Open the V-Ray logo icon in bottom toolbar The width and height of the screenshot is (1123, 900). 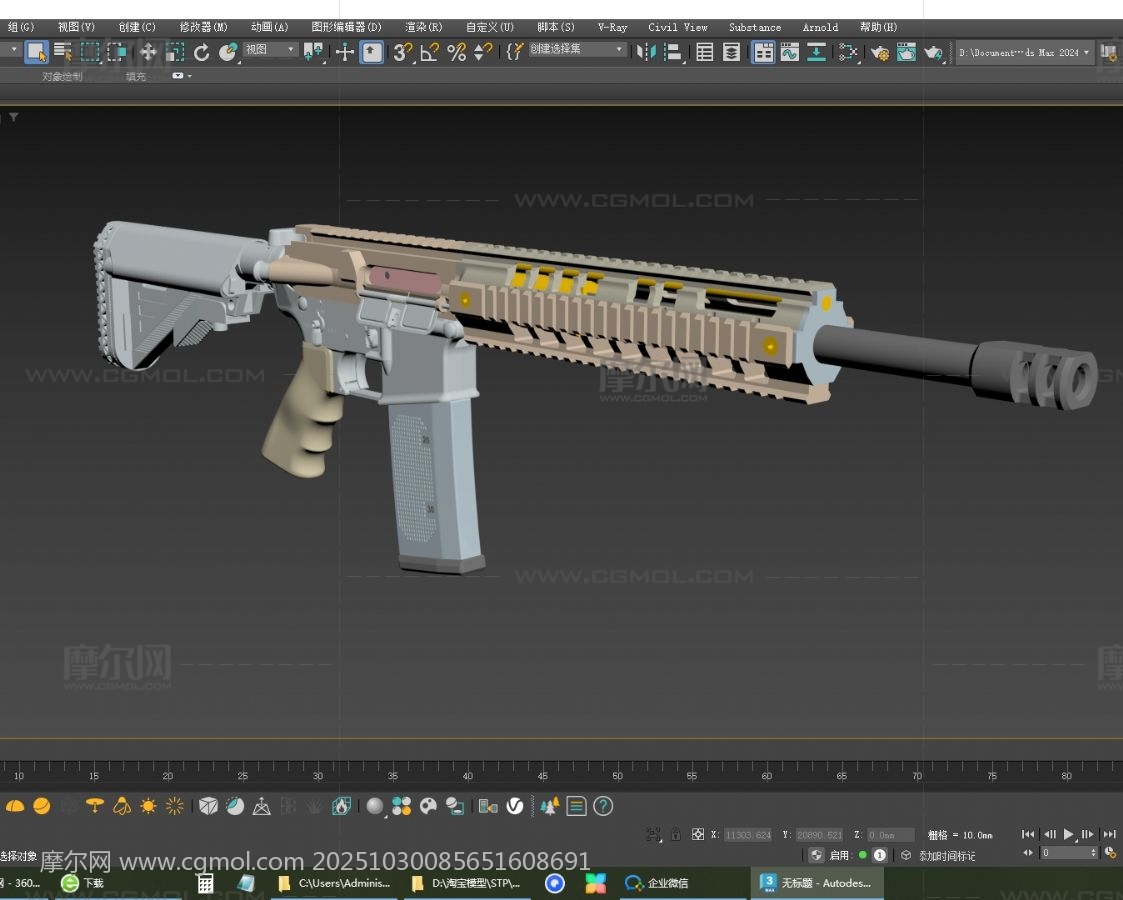[x=515, y=806]
